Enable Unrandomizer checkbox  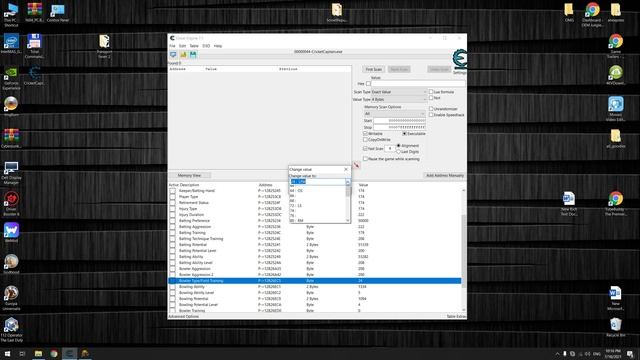click(431, 109)
